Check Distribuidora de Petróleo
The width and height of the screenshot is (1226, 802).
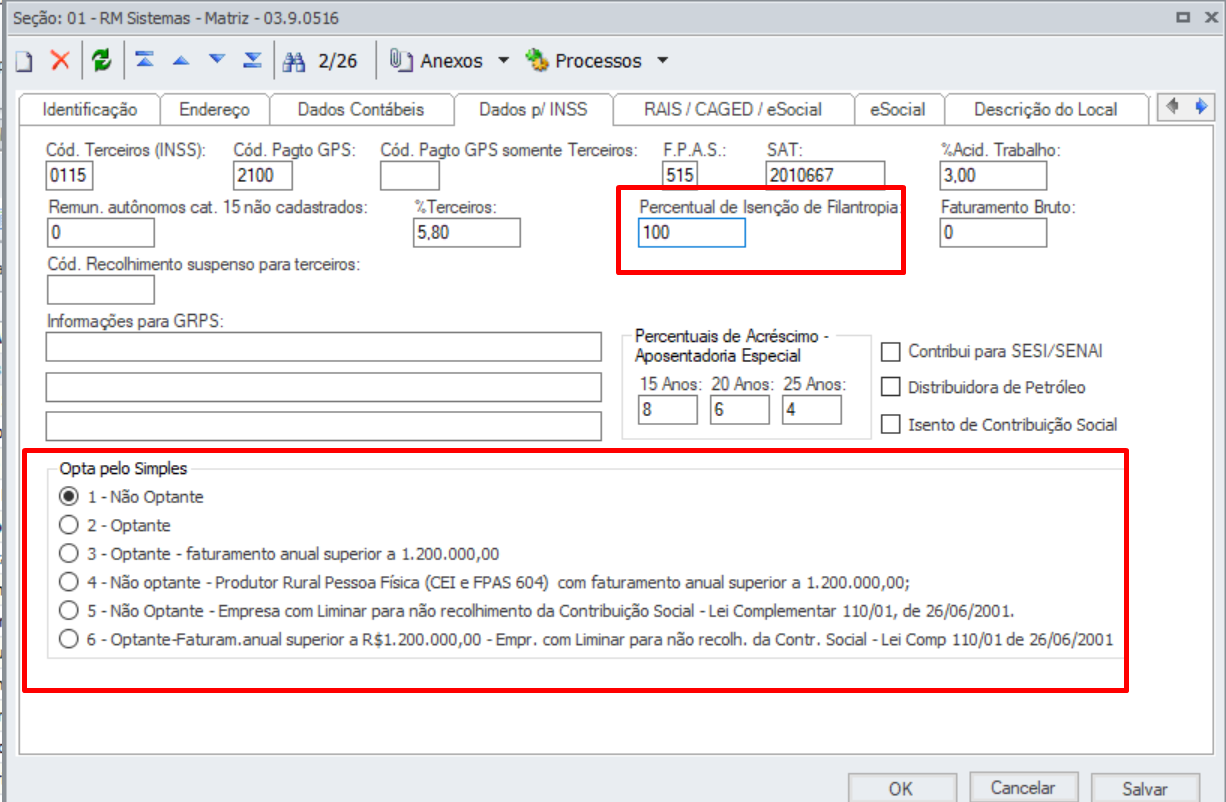click(891, 387)
